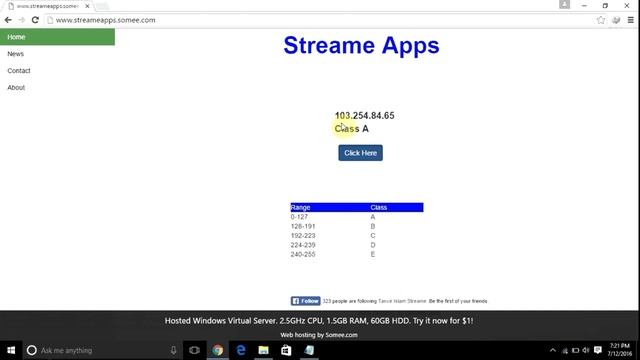Open a new tab next to current tab
The height and width of the screenshot is (360, 640).
(x=102, y=6)
